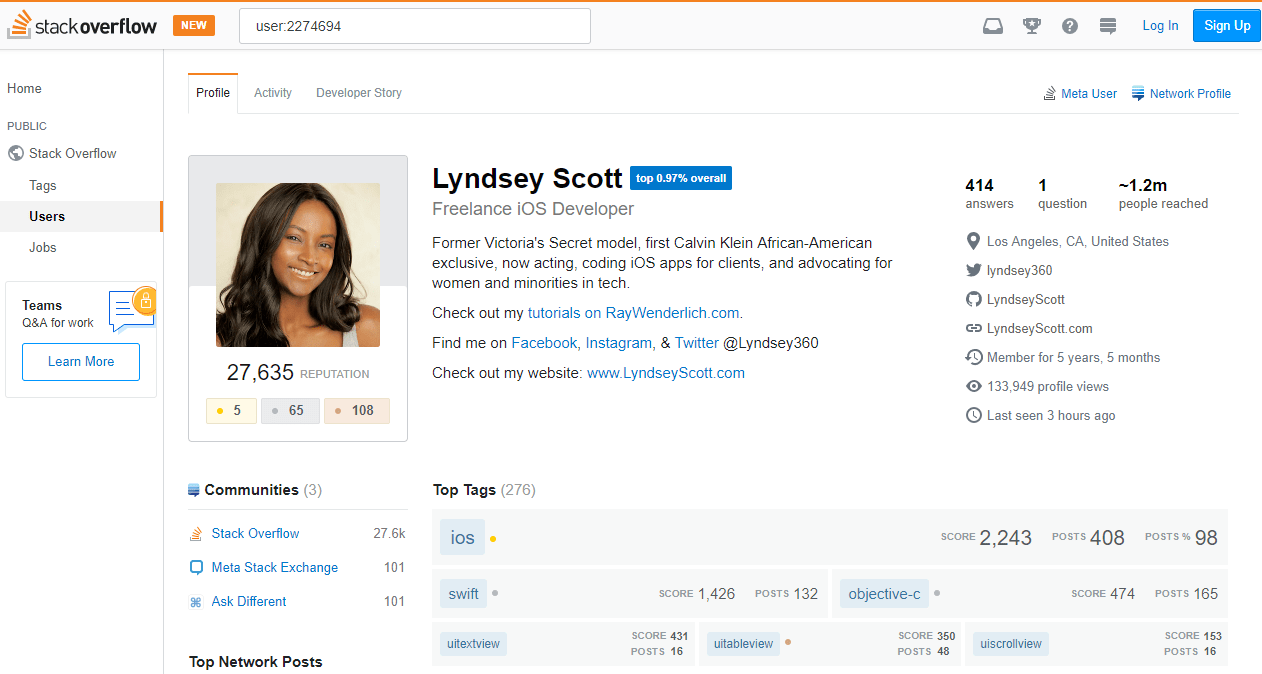1262x674 pixels.
Task: Click the Twitter bird icon
Action: coord(974,270)
